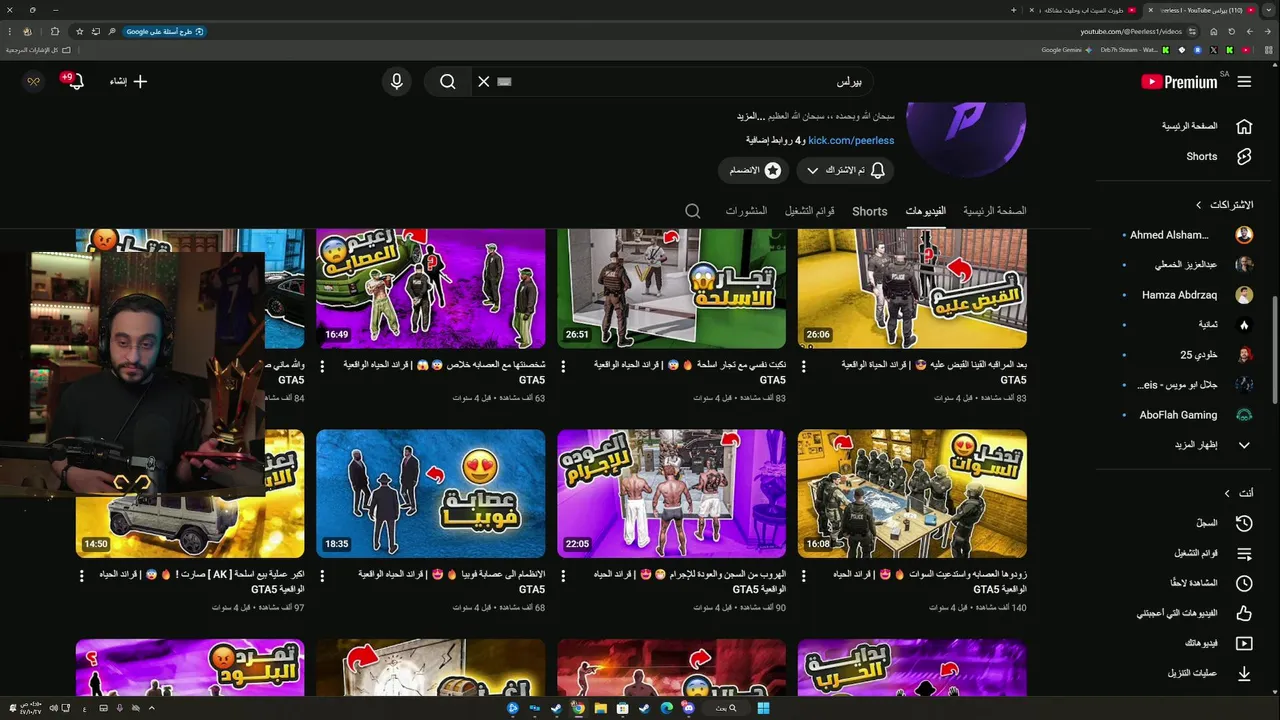Expand الاشتراكات section chevron
The image size is (1280, 720).
[1199, 205]
